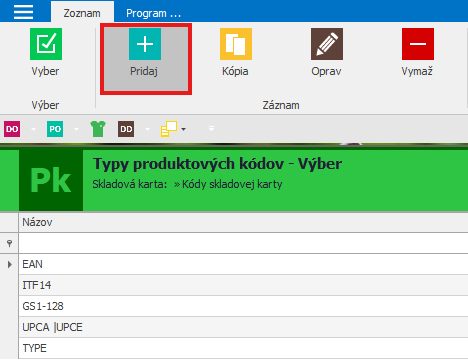Open the yellow notes icon dropdown arrow
468x363 pixels.
pyautogui.click(x=183, y=129)
